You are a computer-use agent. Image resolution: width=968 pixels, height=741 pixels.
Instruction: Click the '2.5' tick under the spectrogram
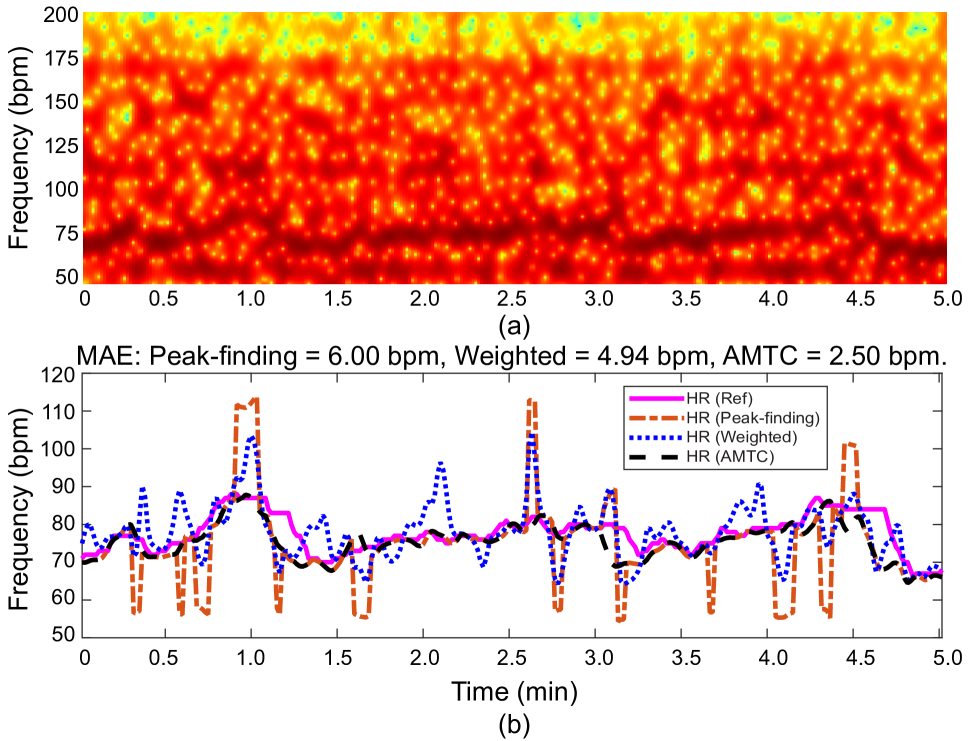[x=512, y=299]
